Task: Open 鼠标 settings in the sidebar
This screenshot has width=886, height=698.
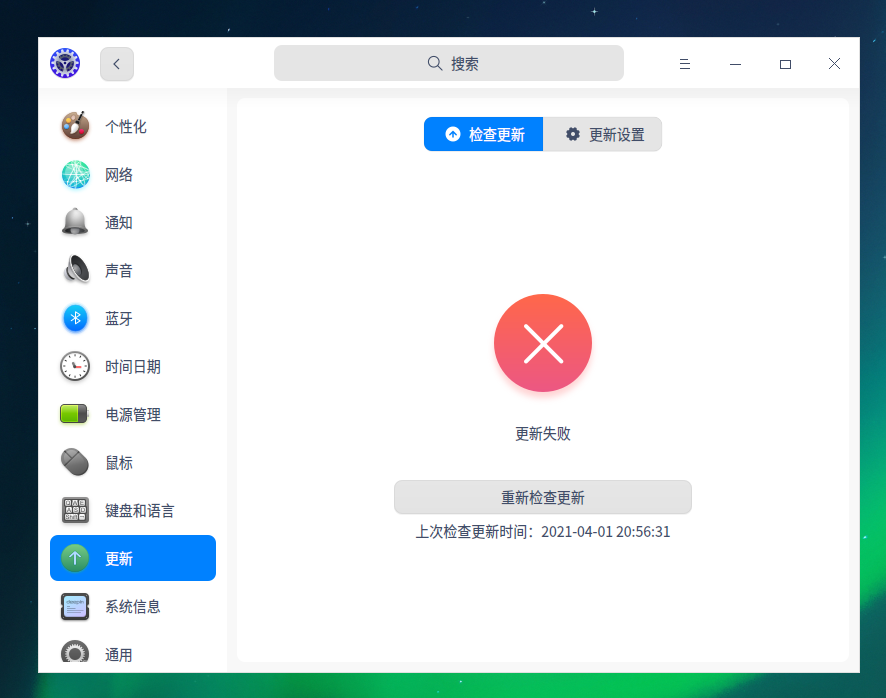Action: [x=133, y=462]
